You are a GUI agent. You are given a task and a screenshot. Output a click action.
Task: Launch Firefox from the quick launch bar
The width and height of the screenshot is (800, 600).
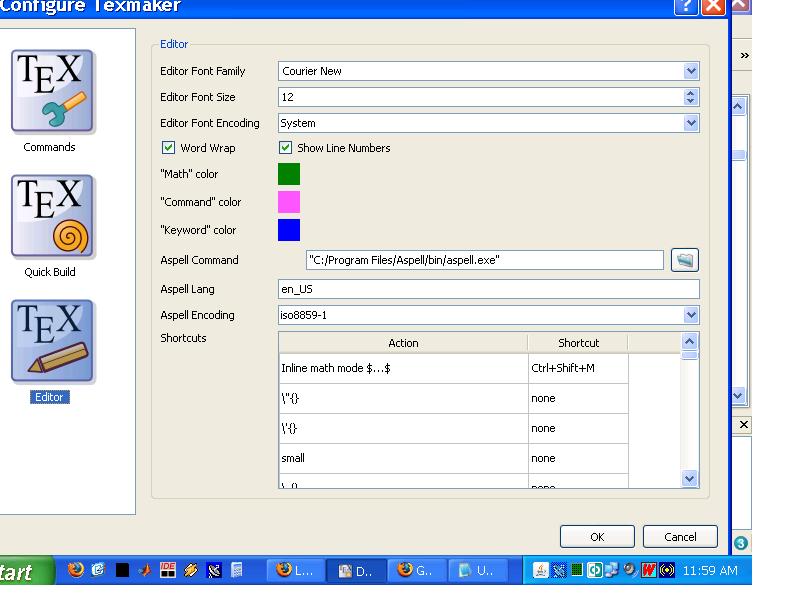[76, 569]
